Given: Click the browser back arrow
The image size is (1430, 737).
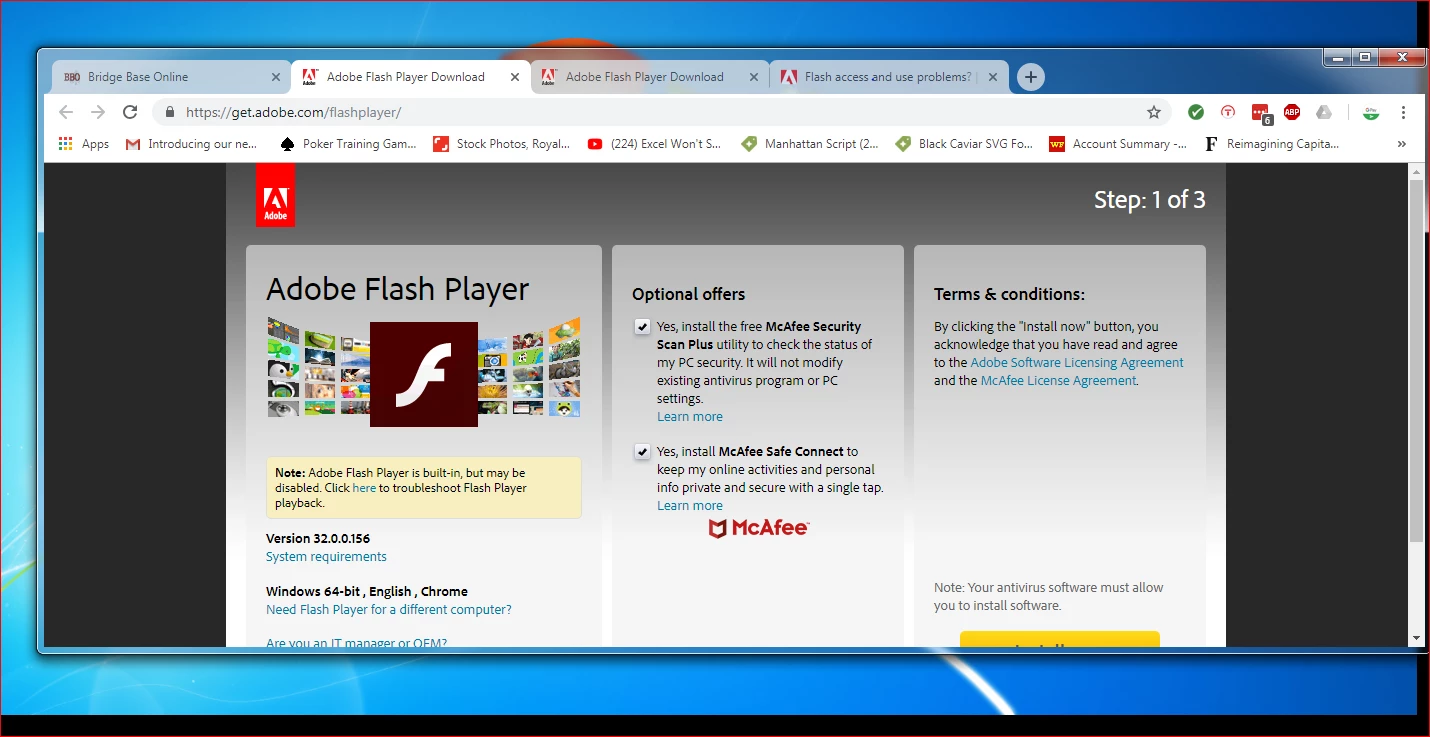Looking at the screenshot, I should click(66, 112).
